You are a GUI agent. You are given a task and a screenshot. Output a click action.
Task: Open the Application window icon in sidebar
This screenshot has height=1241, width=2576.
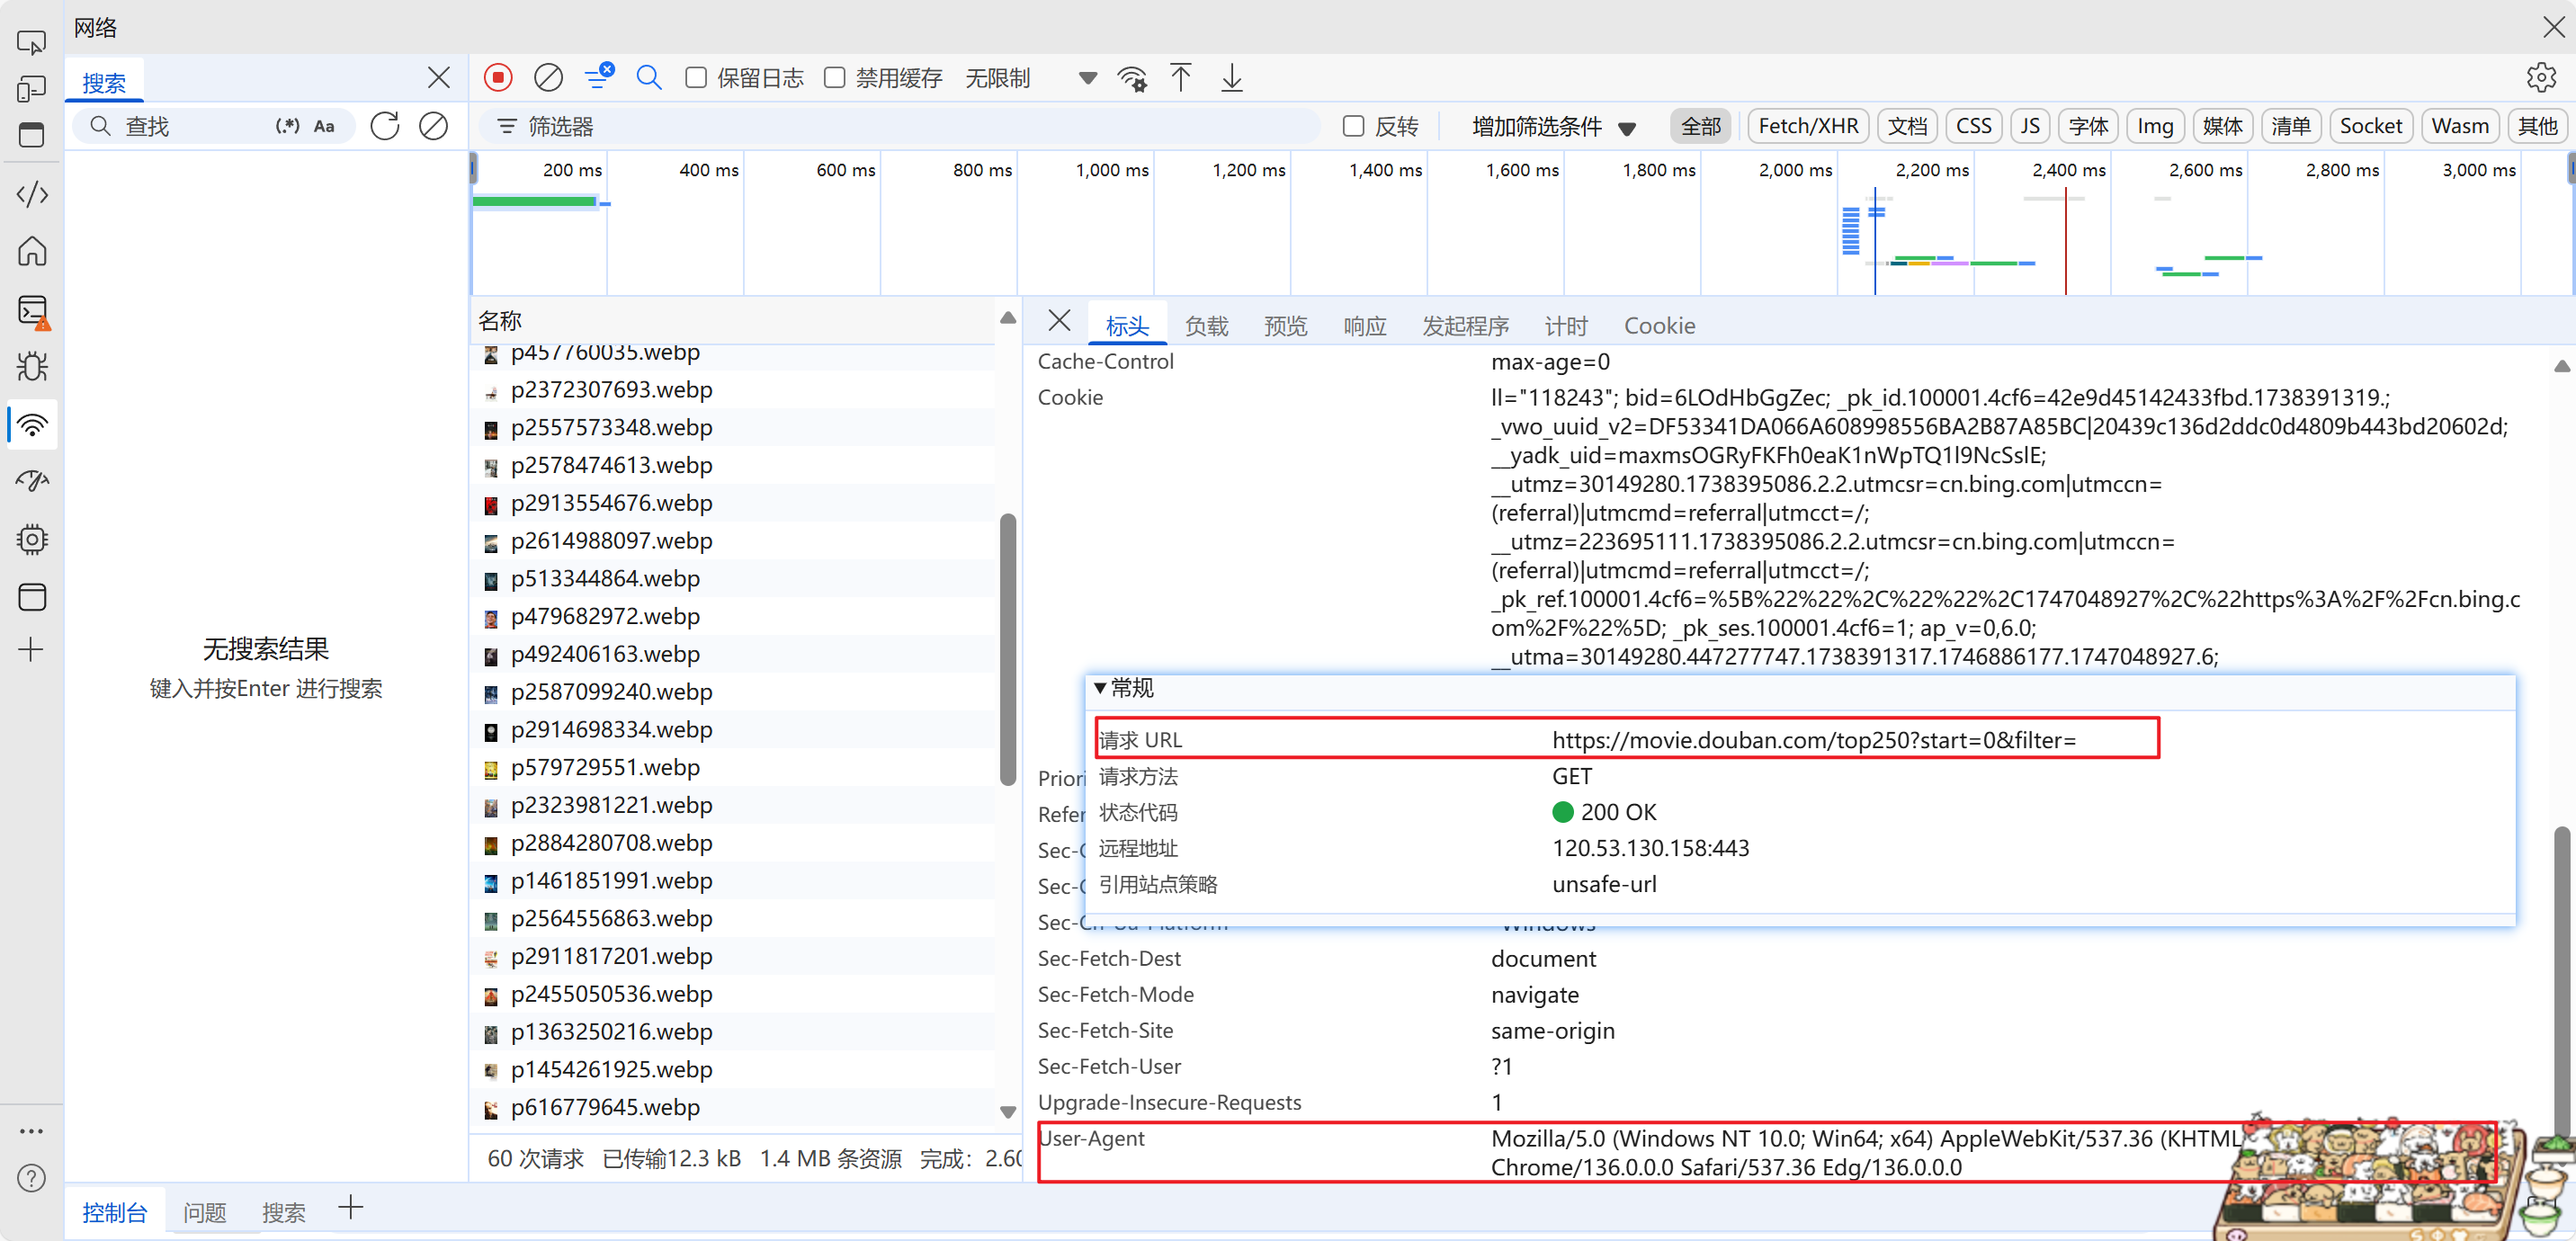32,597
